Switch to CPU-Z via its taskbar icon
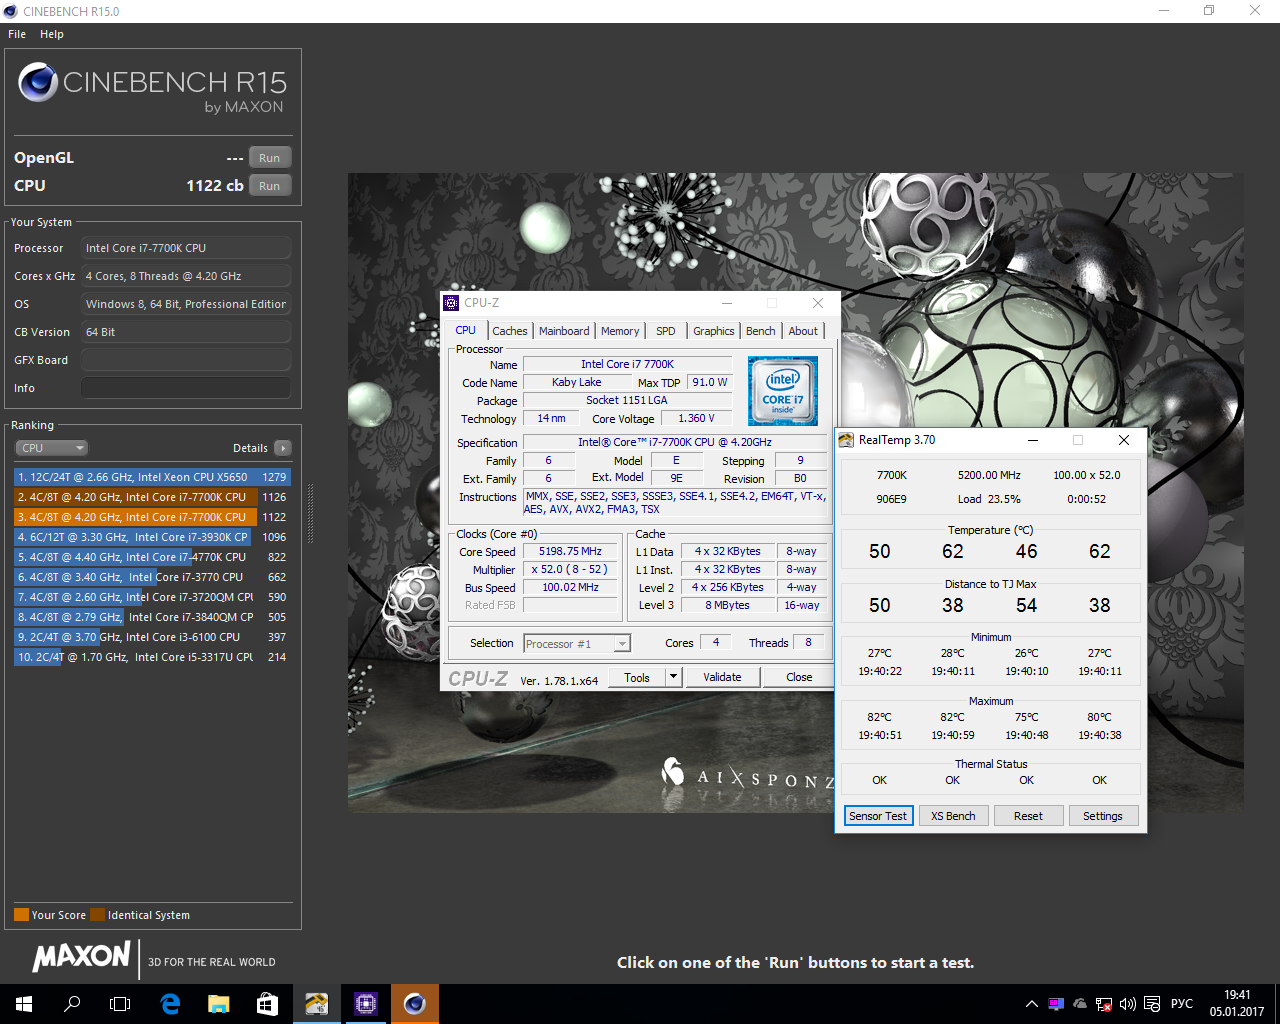This screenshot has width=1280, height=1024. click(365, 1004)
